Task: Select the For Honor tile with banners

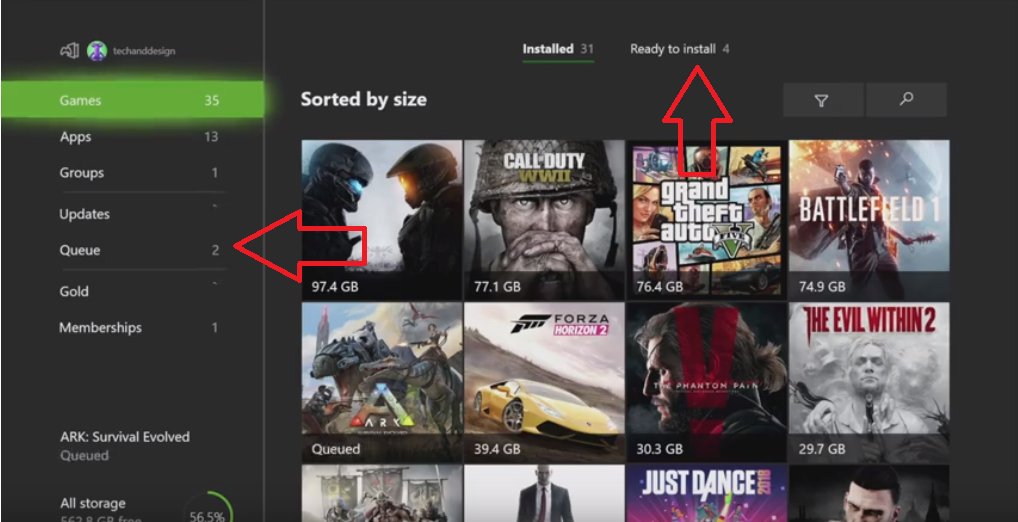Action: [x=382, y=493]
